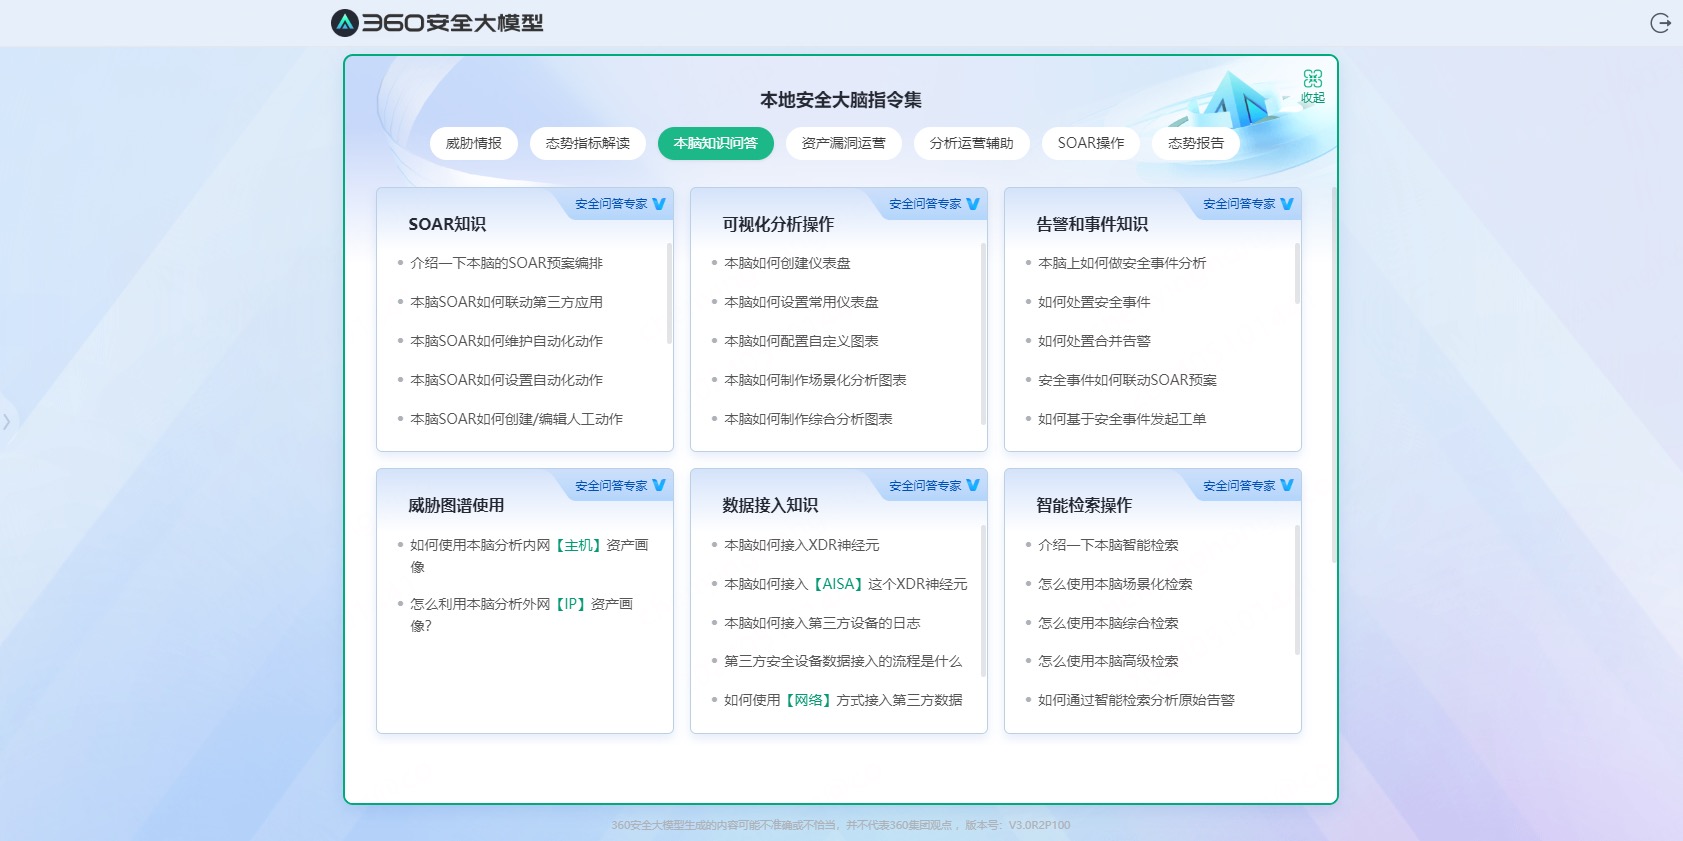Click the SOAR知识 card title

tap(447, 224)
